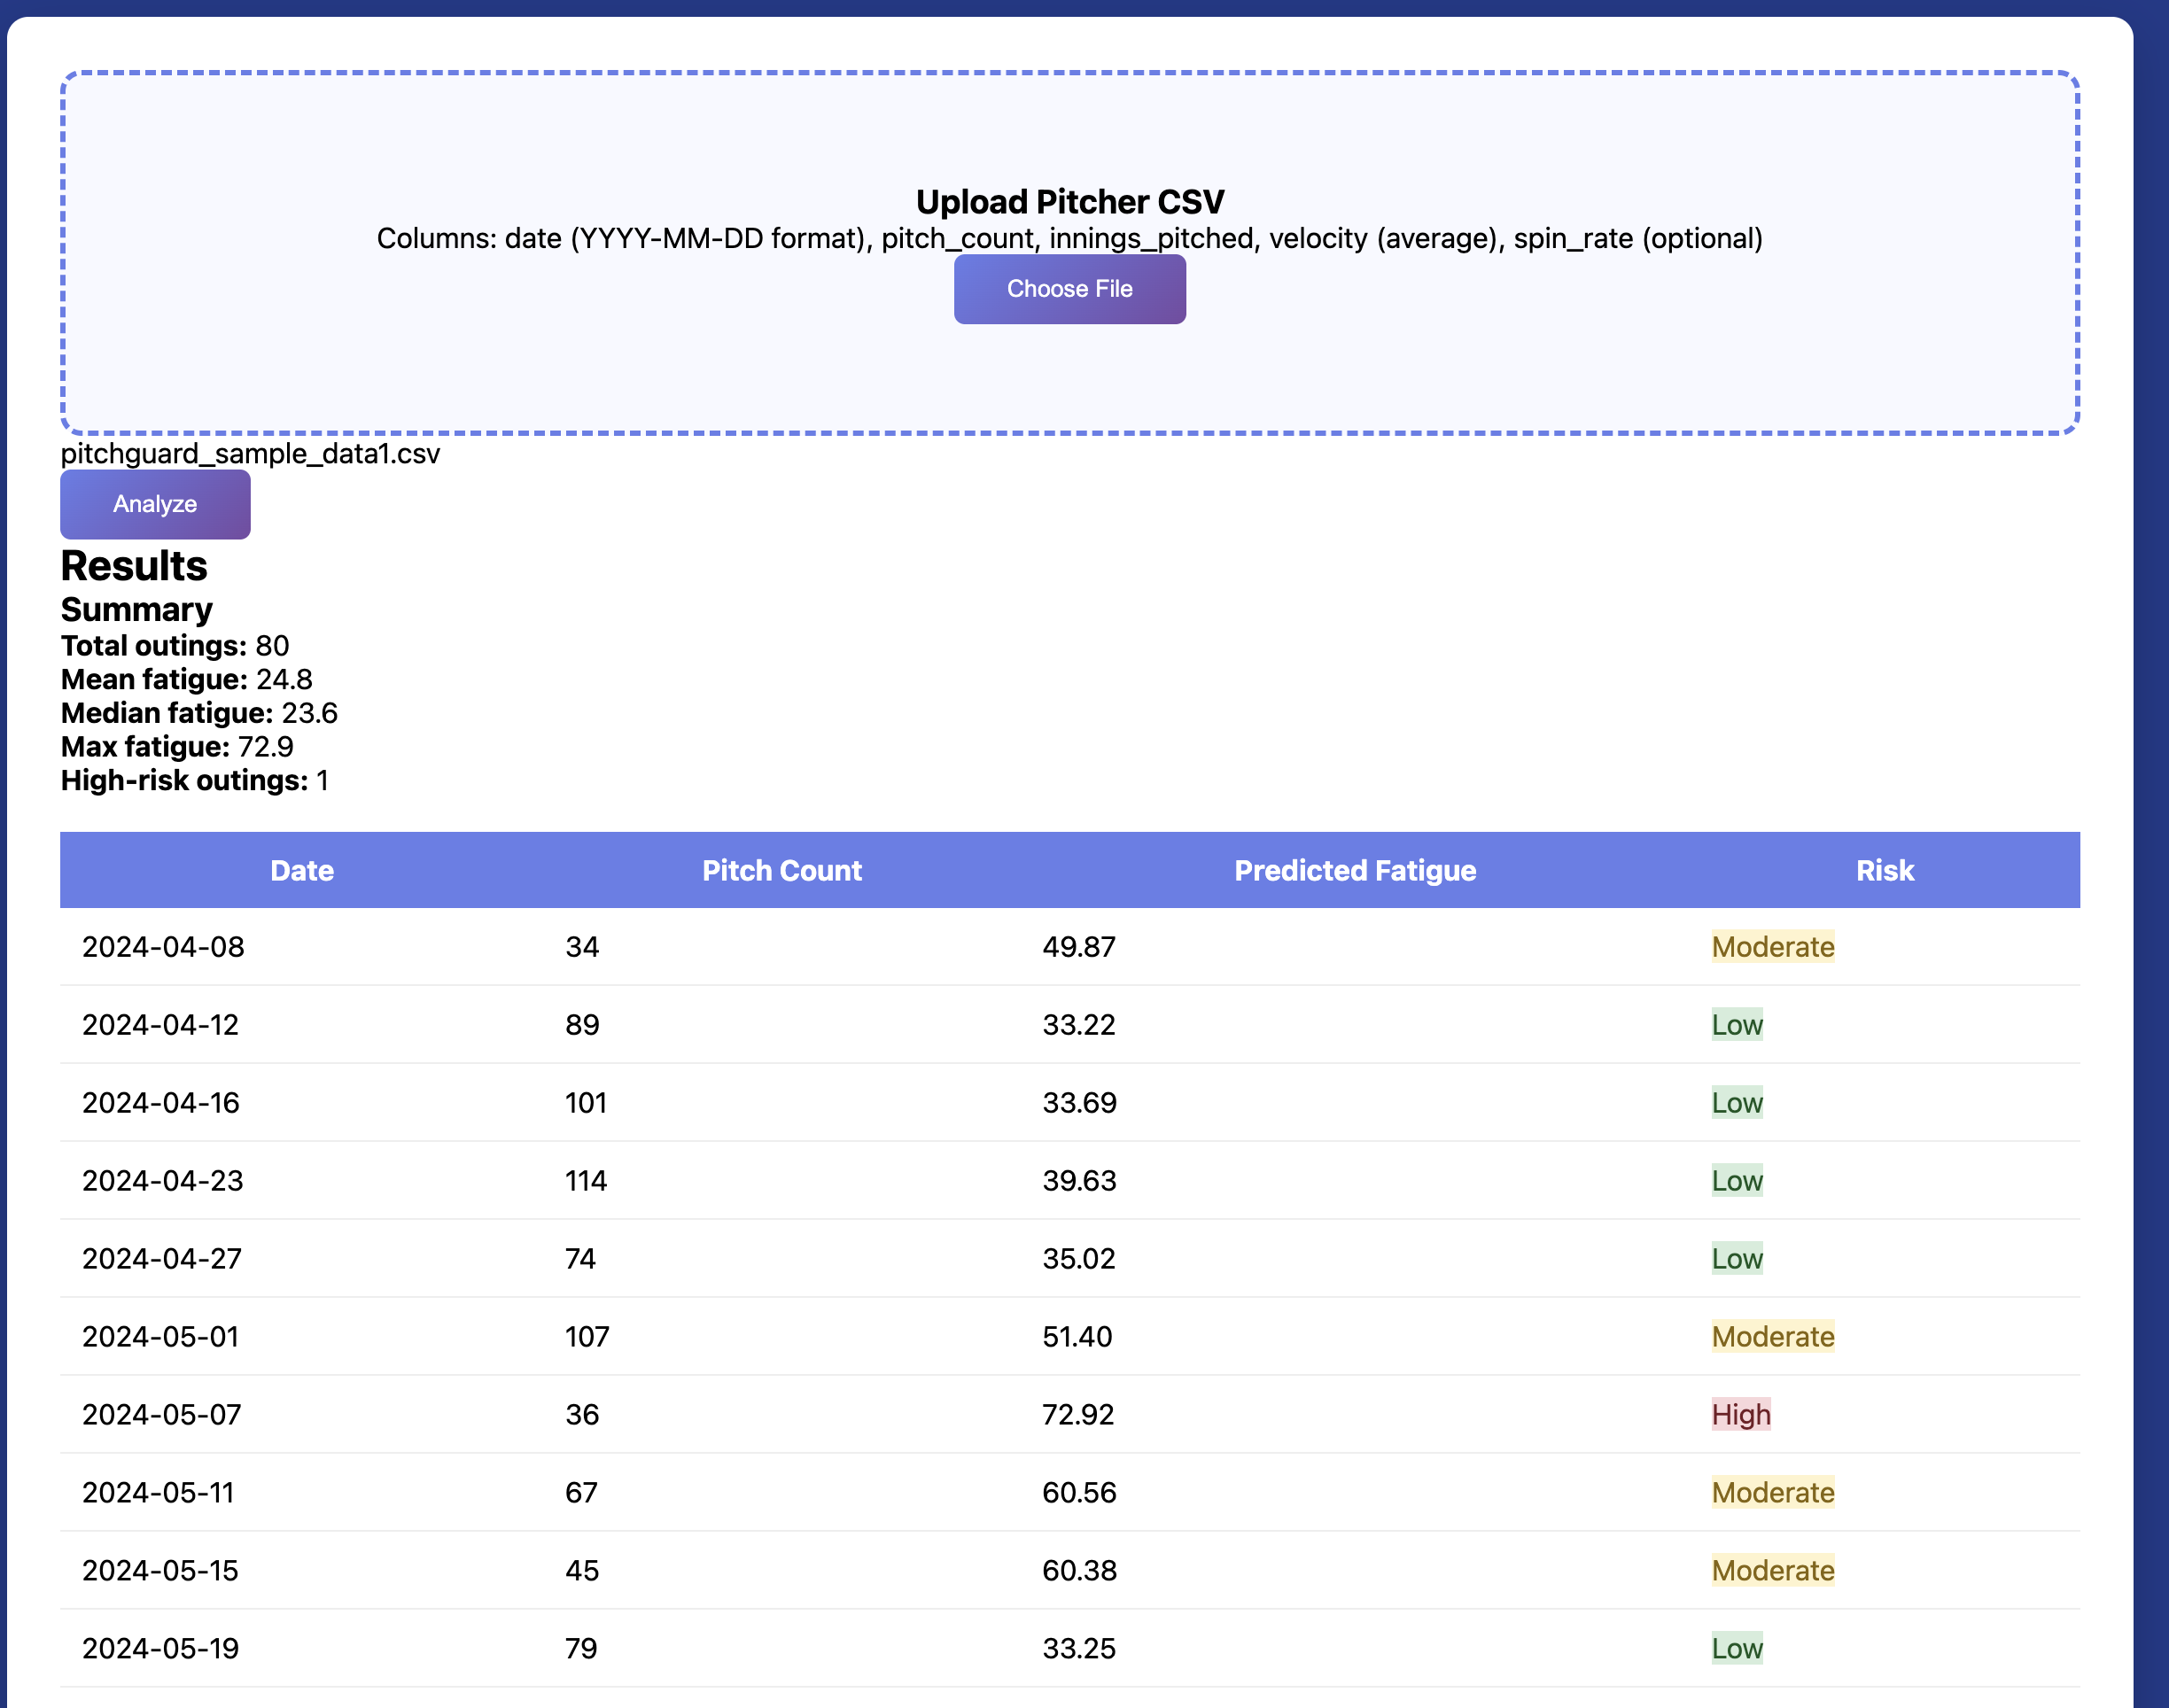Select the 2024-05-07 date cell
The width and height of the screenshot is (2169, 1708).
[x=162, y=1414]
